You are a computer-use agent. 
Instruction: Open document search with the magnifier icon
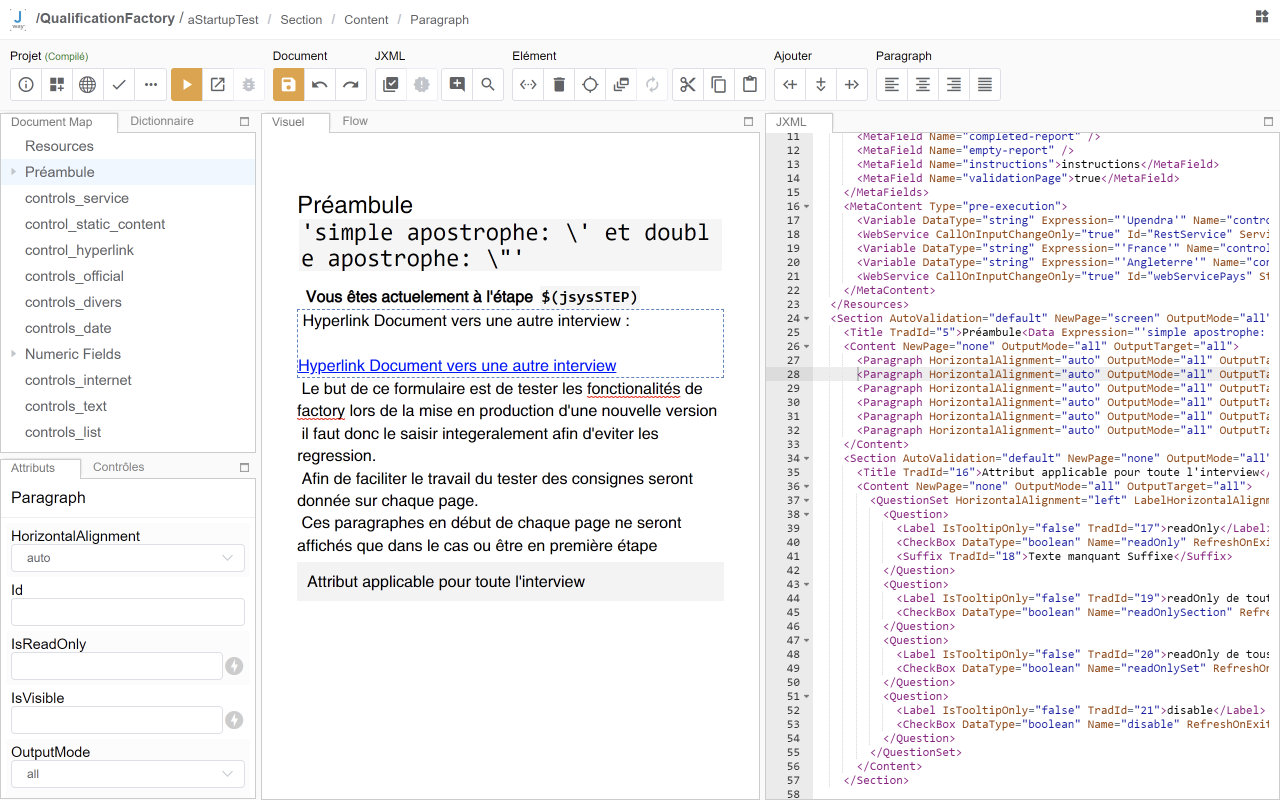tap(488, 84)
